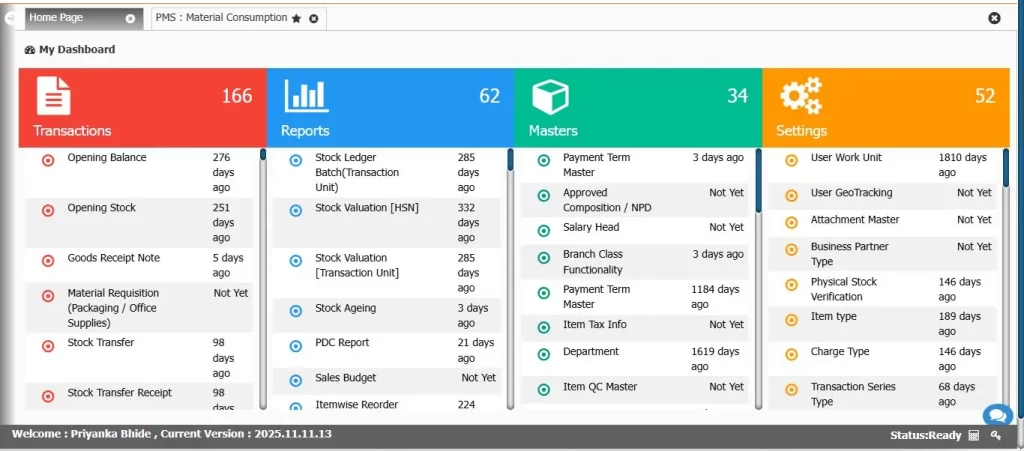This screenshot has width=1024, height=451.
Task: Expand the left side panel arrow
Action: pos(9,18)
